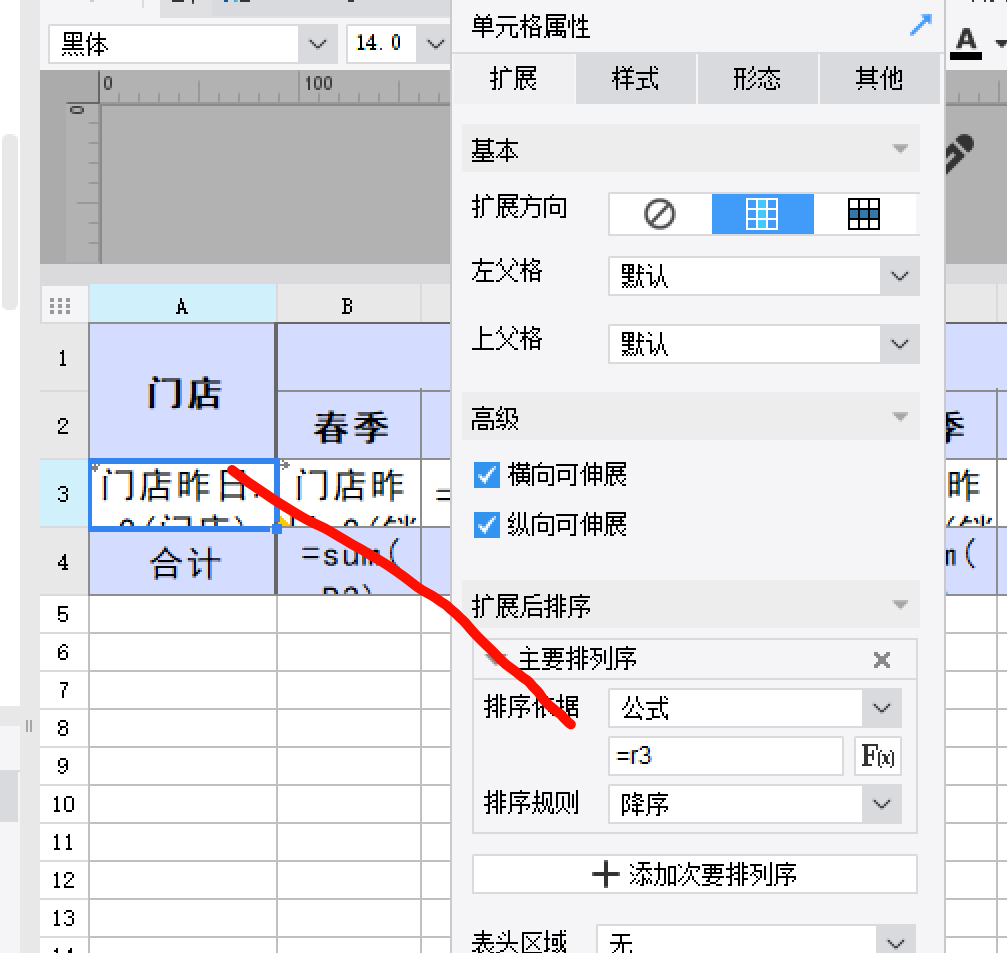Select no-expansion direction icon

(x=660, y=214)
